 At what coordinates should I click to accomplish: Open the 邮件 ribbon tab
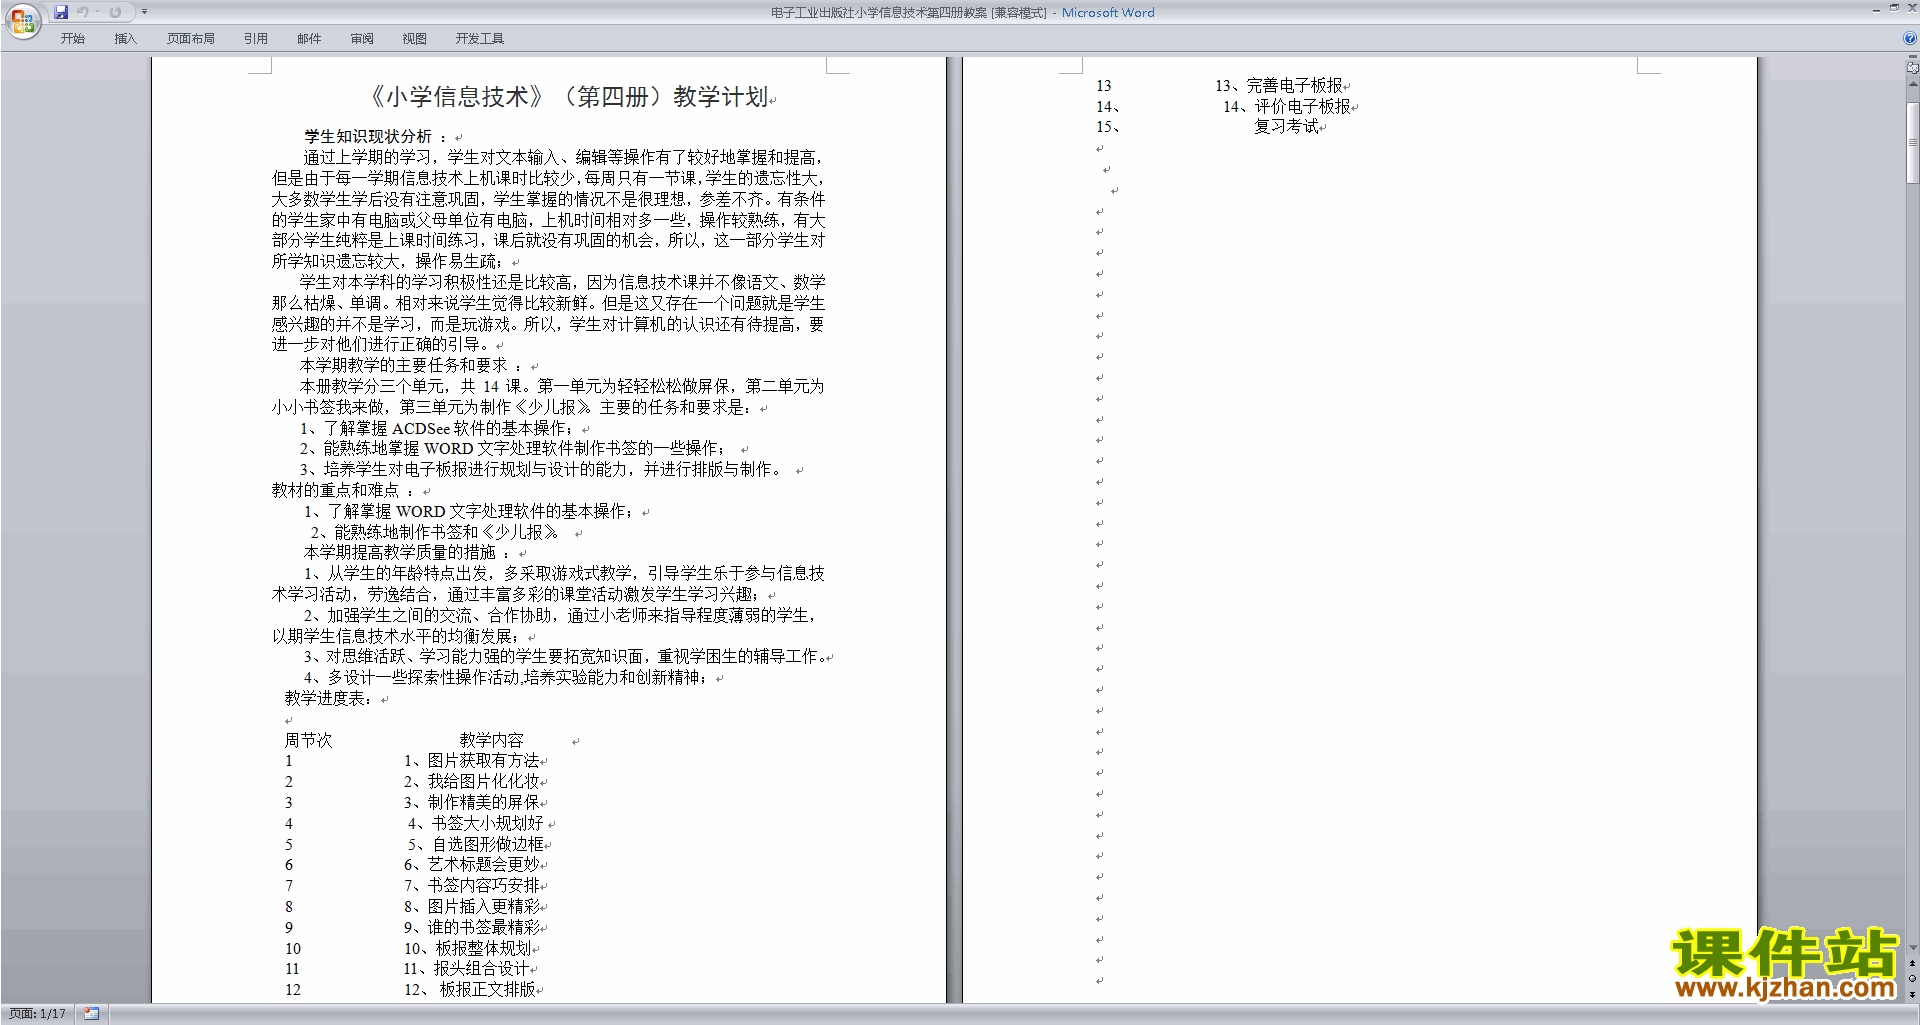click(309, 38)
